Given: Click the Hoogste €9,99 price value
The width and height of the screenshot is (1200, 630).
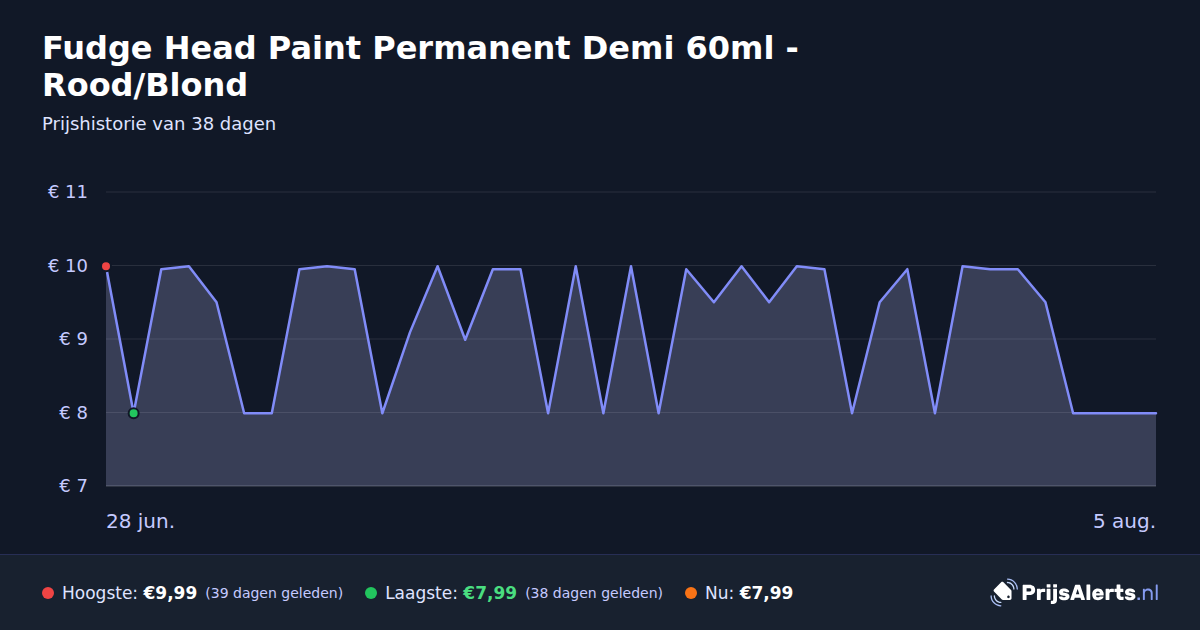Looking at the screenshot, I should pos(170,593).
